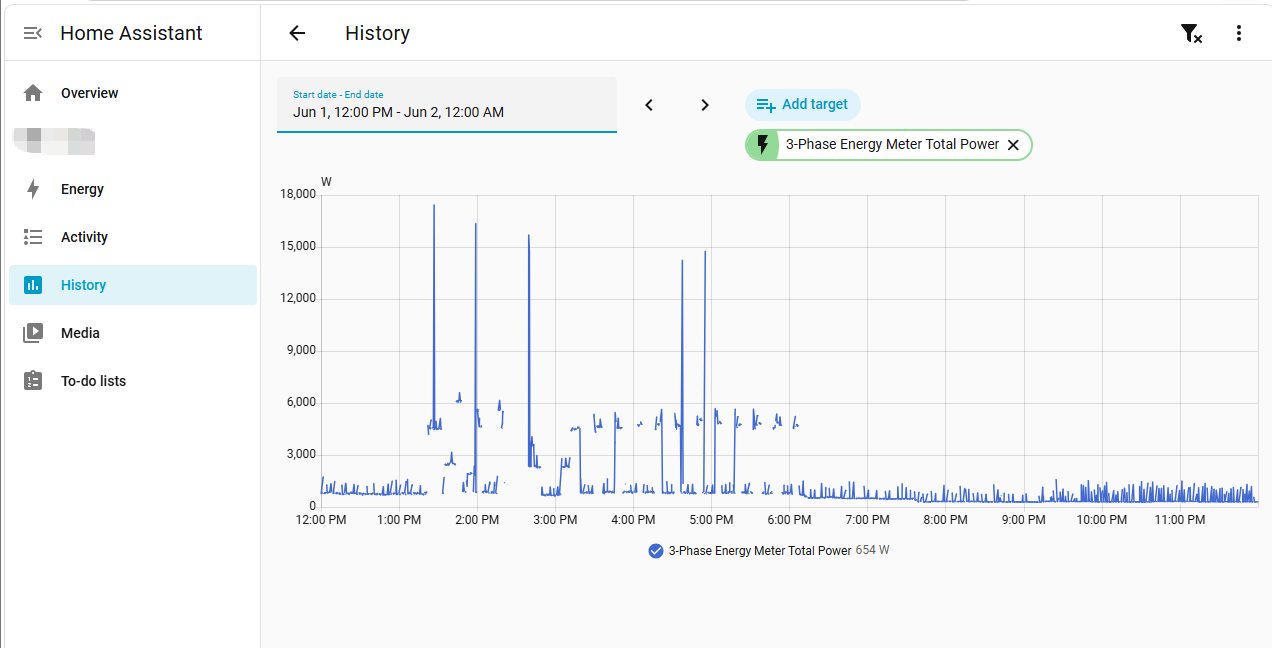The height and width of the screenshot is (648, 1272).
Task: Open the Energy dashboard
Action: tap(133, 189)
